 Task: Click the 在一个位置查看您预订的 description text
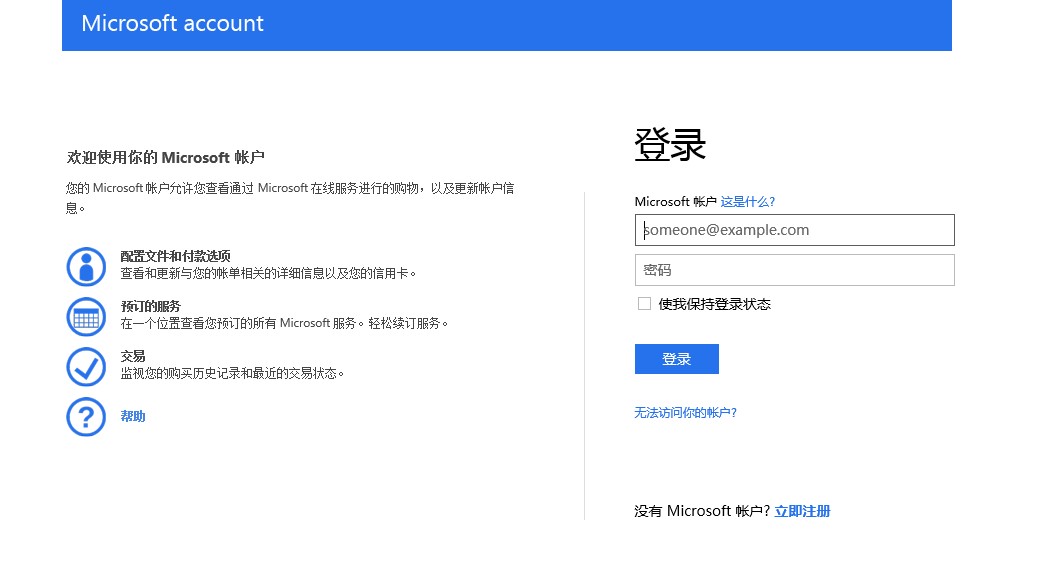point(284,323)
